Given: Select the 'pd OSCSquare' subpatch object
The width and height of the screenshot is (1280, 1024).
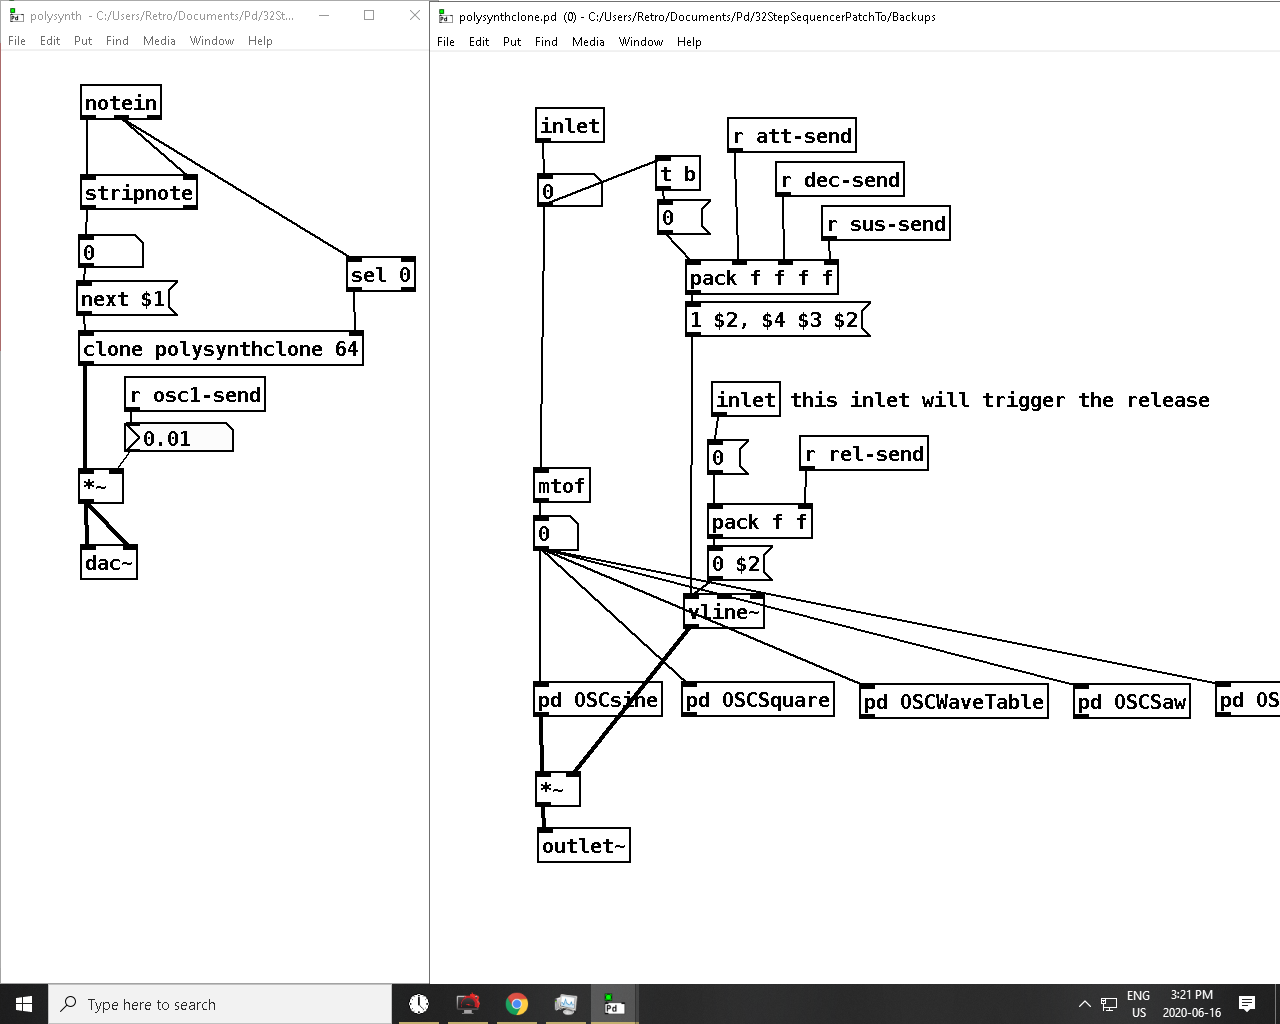Looking at the screenshot, I should [x=758, y=700].
